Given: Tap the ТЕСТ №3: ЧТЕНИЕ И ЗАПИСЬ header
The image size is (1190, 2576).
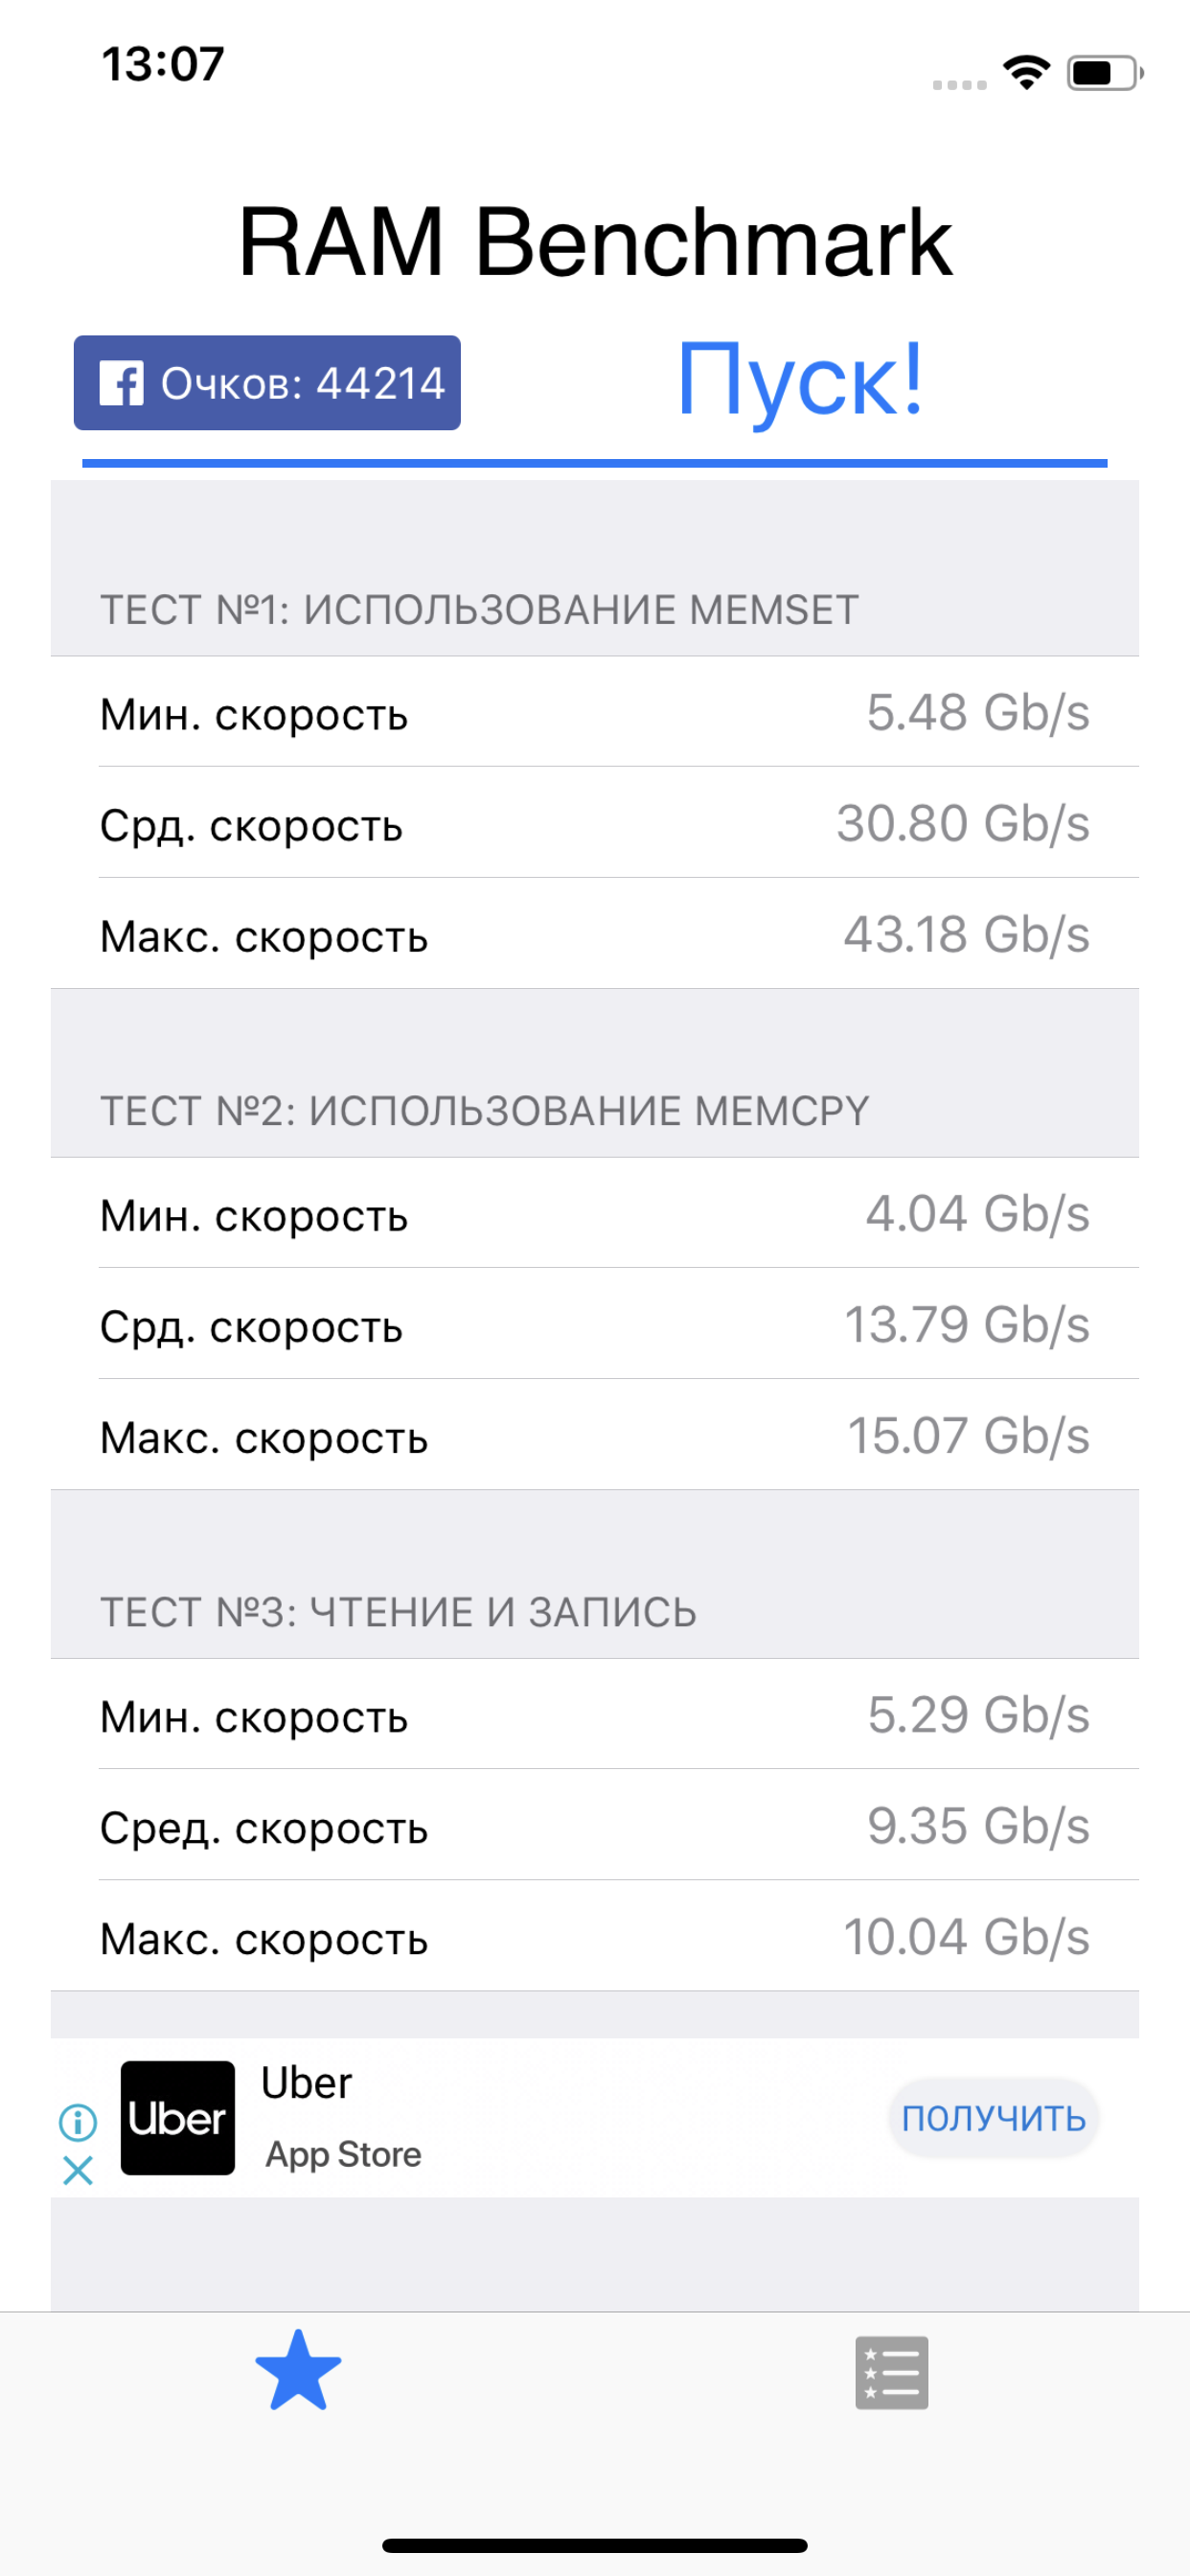Looking at the screenshot, I should tap(398, 1612).
